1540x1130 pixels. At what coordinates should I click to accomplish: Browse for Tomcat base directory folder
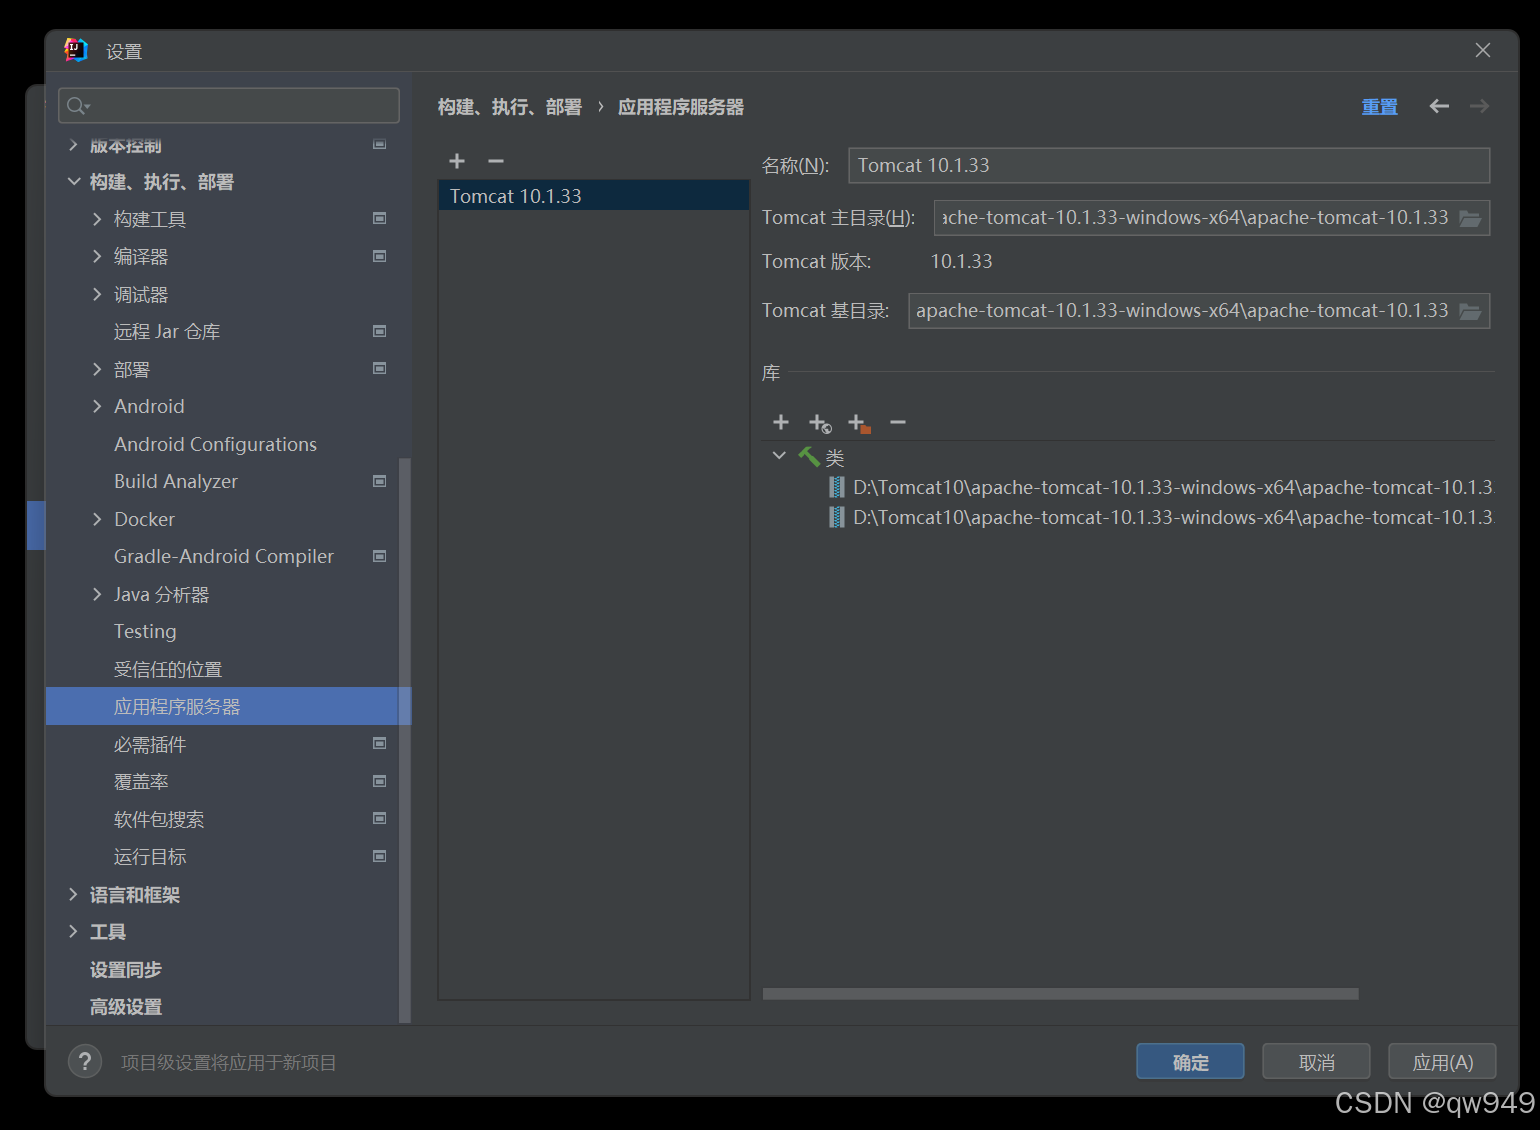(1470, 311)
